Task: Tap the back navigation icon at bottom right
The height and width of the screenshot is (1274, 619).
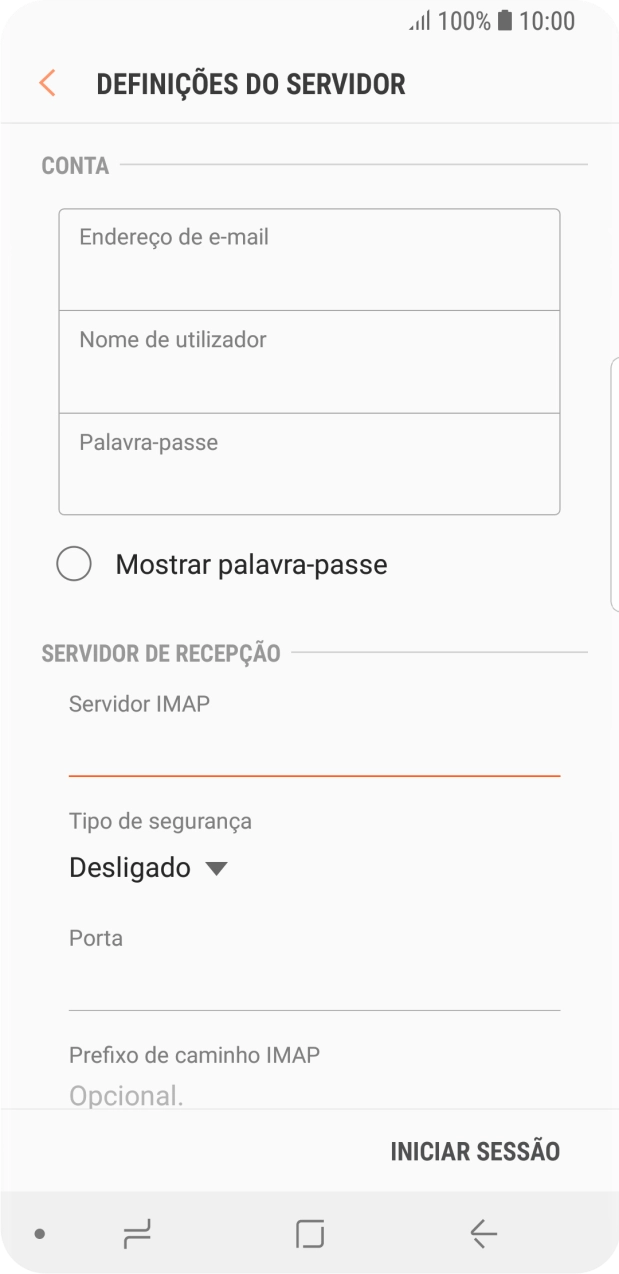Action: [482, 1234]
